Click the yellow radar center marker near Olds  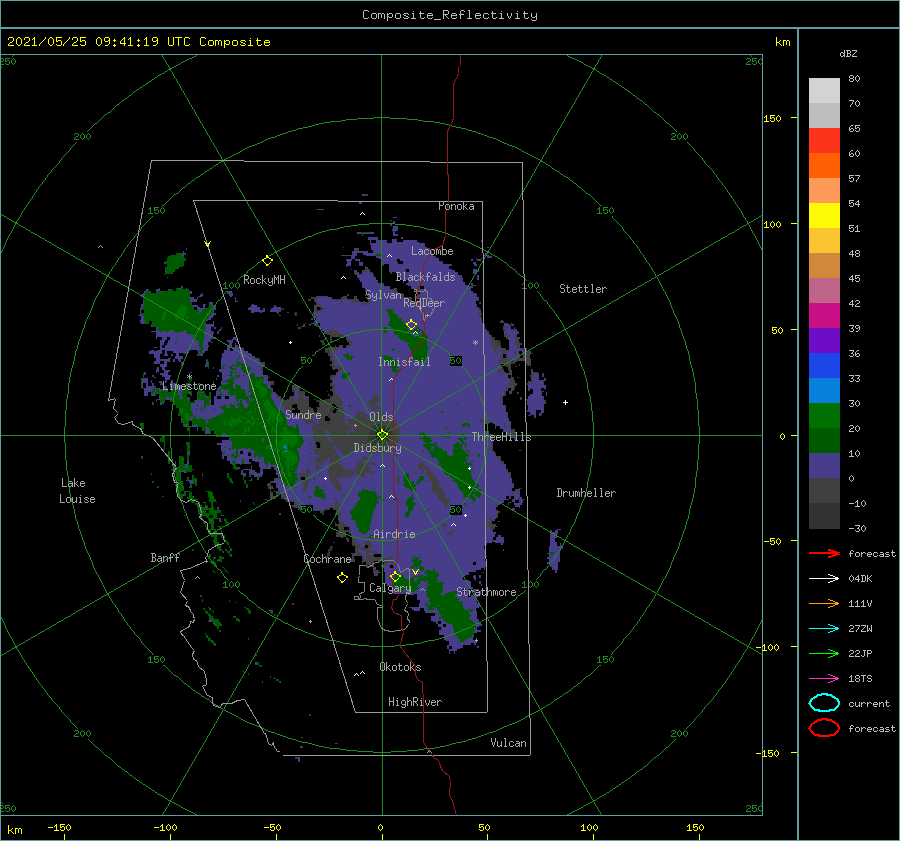[x=382, y=435]
